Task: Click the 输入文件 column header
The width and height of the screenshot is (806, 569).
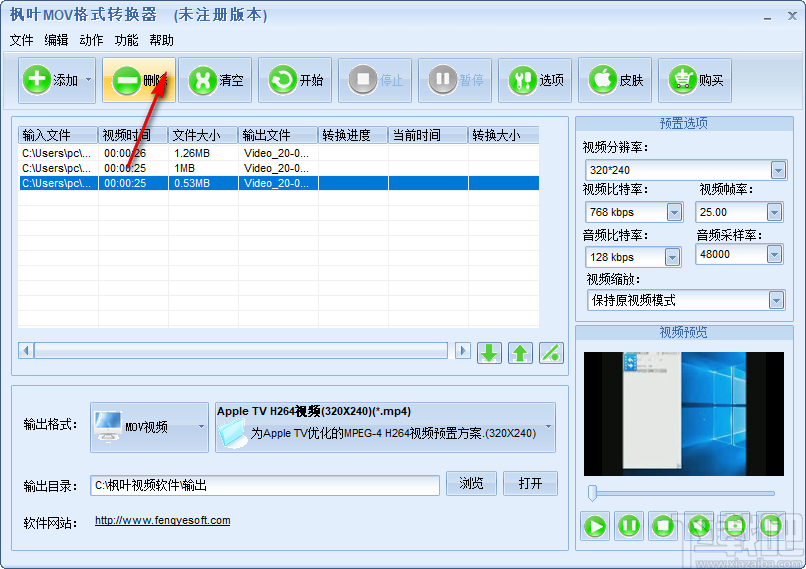Action: click(x=58, y=135)
